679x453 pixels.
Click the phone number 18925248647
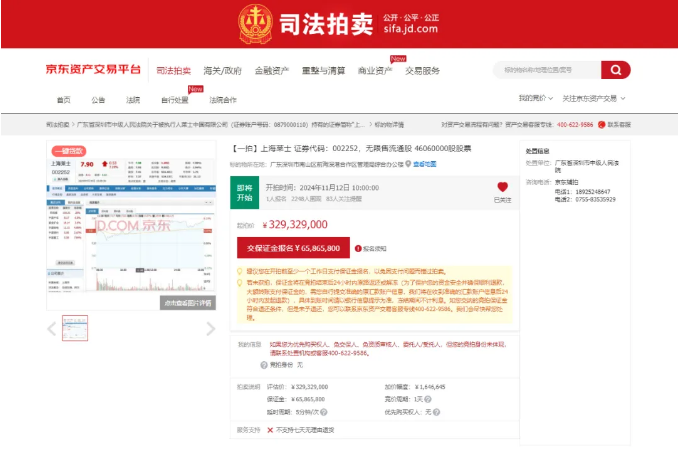593,192
